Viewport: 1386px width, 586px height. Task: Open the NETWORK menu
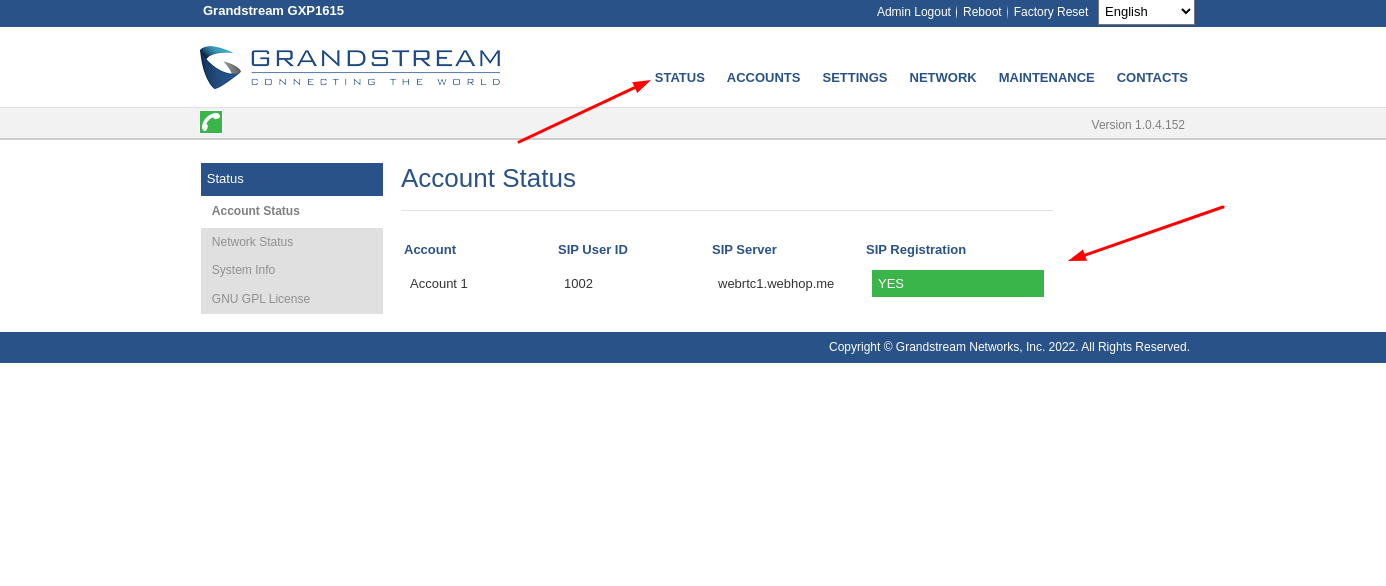(943, 77)
